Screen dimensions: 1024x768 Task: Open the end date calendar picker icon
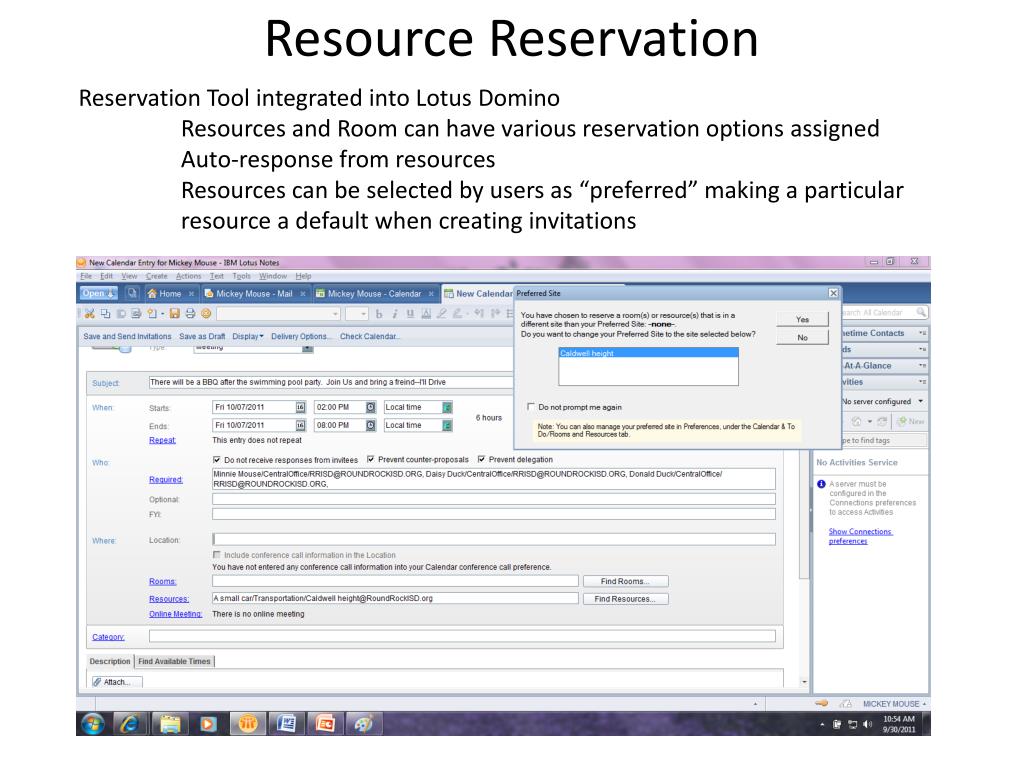coord(300,426)
